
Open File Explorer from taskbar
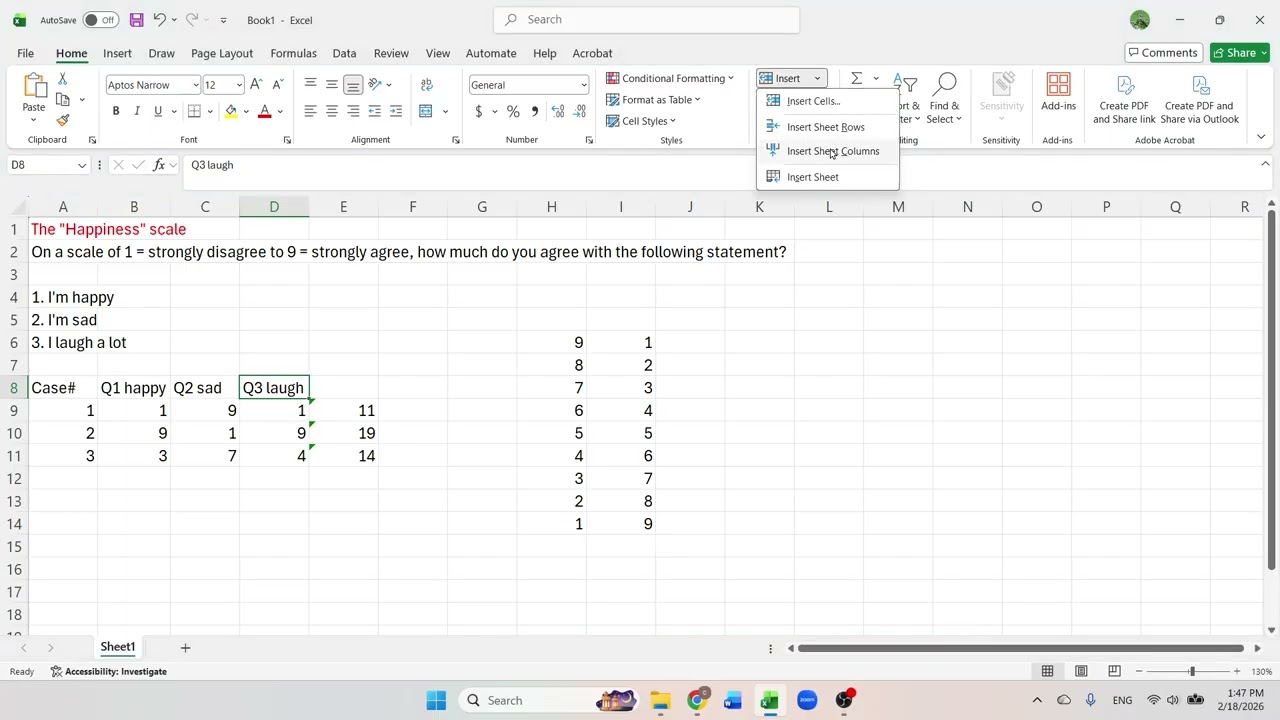coord(660,700)
